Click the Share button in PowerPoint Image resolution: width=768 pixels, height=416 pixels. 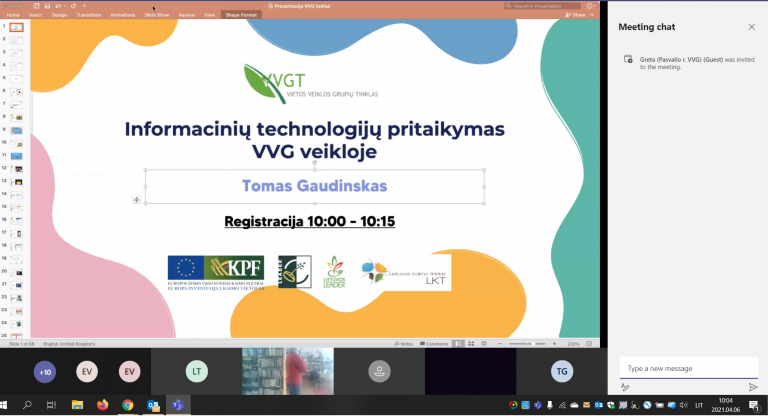click(576, 15)
